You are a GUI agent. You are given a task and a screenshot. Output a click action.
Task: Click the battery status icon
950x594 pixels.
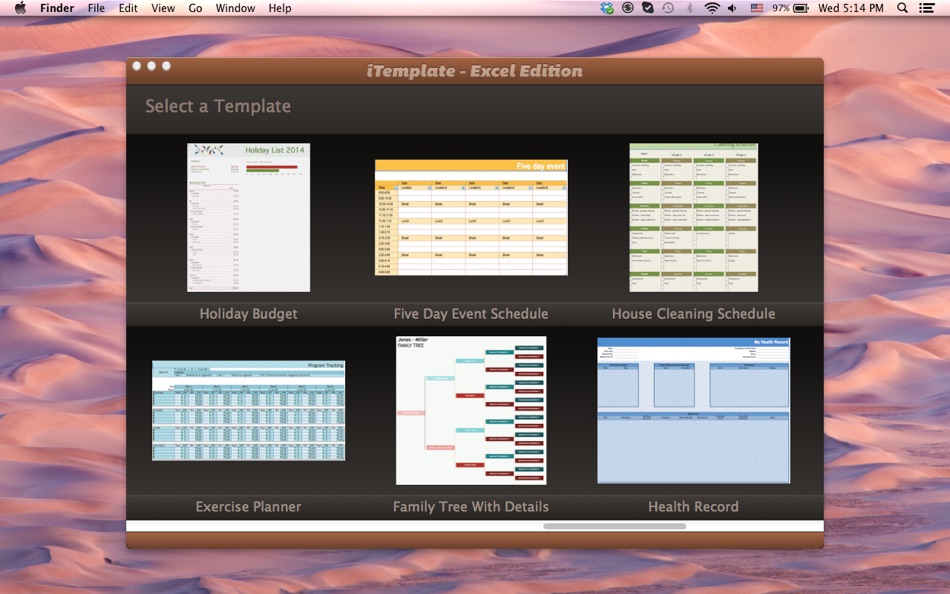click(x=801, y=8)
